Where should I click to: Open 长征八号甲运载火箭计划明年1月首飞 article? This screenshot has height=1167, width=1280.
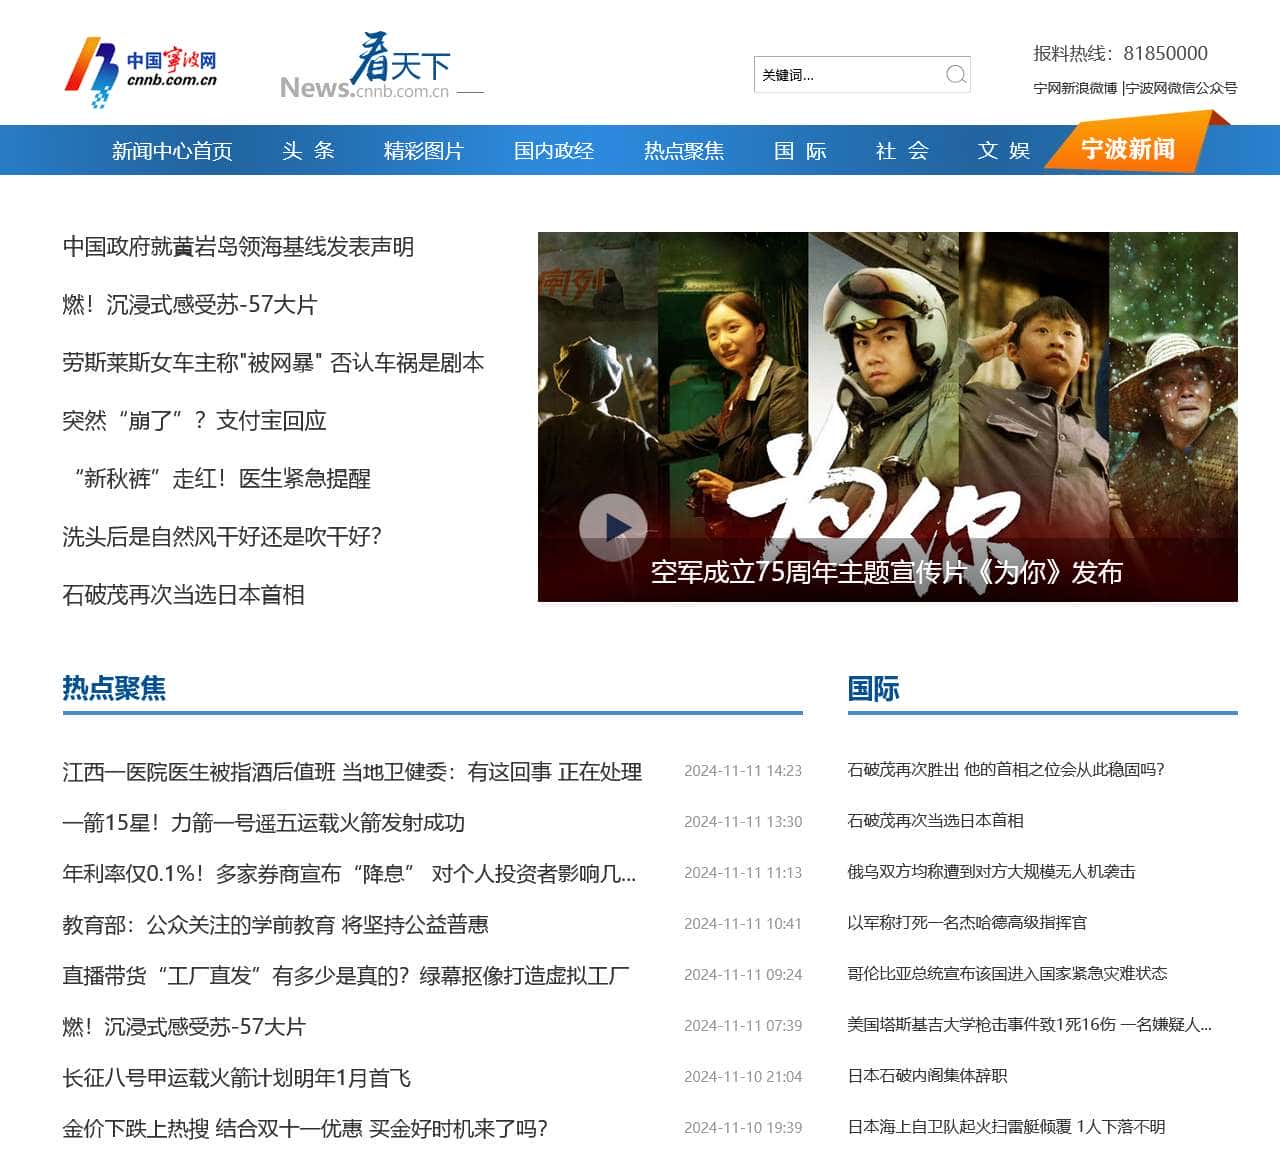pyautogui.click(x=237, y=1078)
